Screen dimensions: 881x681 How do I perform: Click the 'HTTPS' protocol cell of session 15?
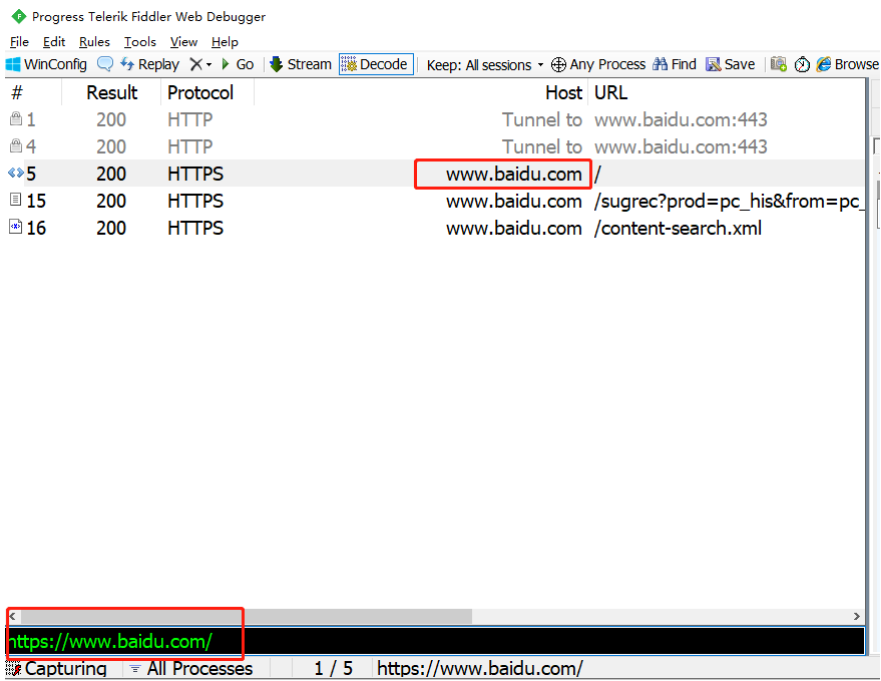point(195,201)
